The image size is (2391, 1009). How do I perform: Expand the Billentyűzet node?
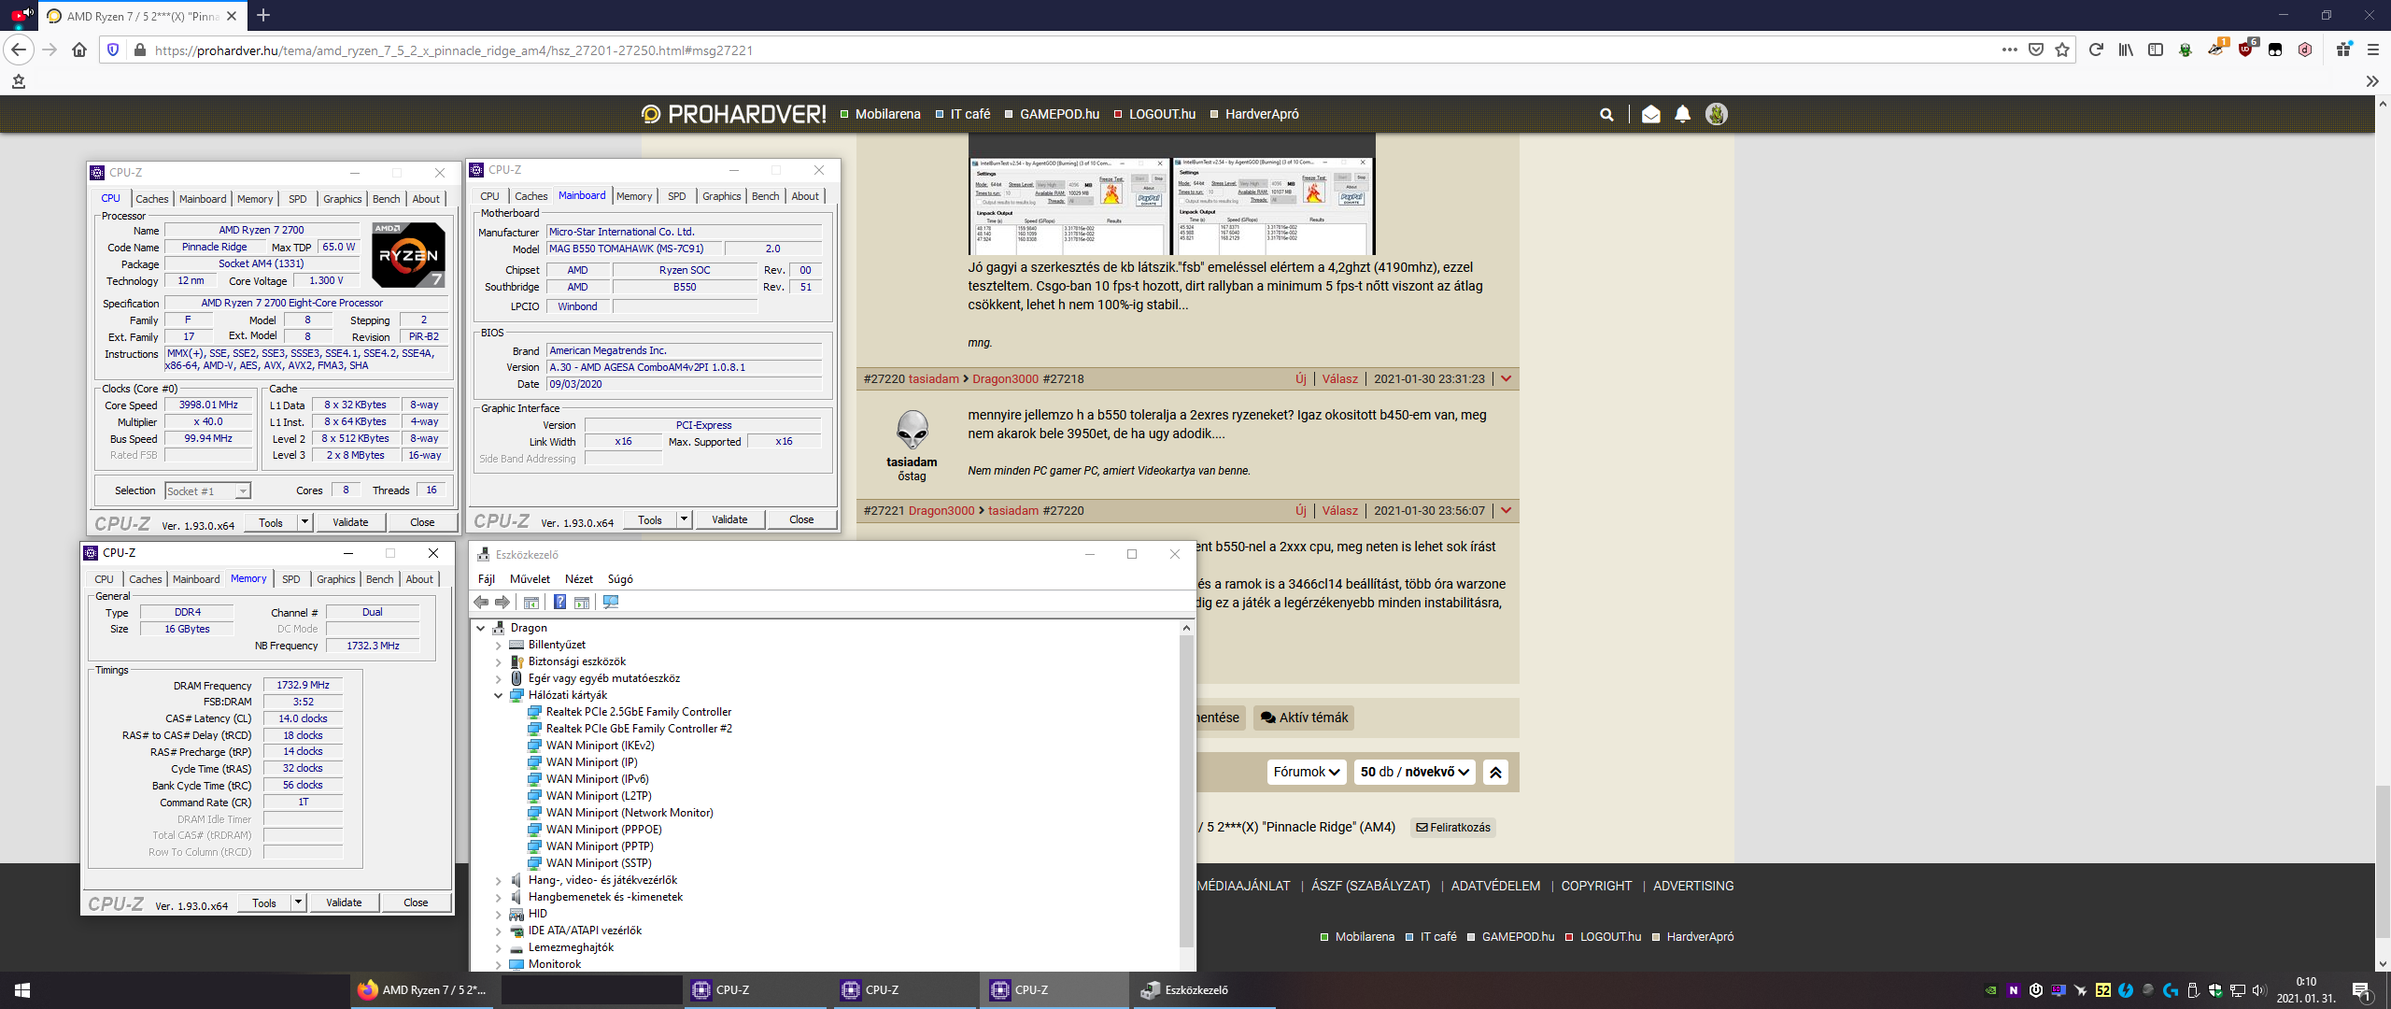click(x=498, y=645)
